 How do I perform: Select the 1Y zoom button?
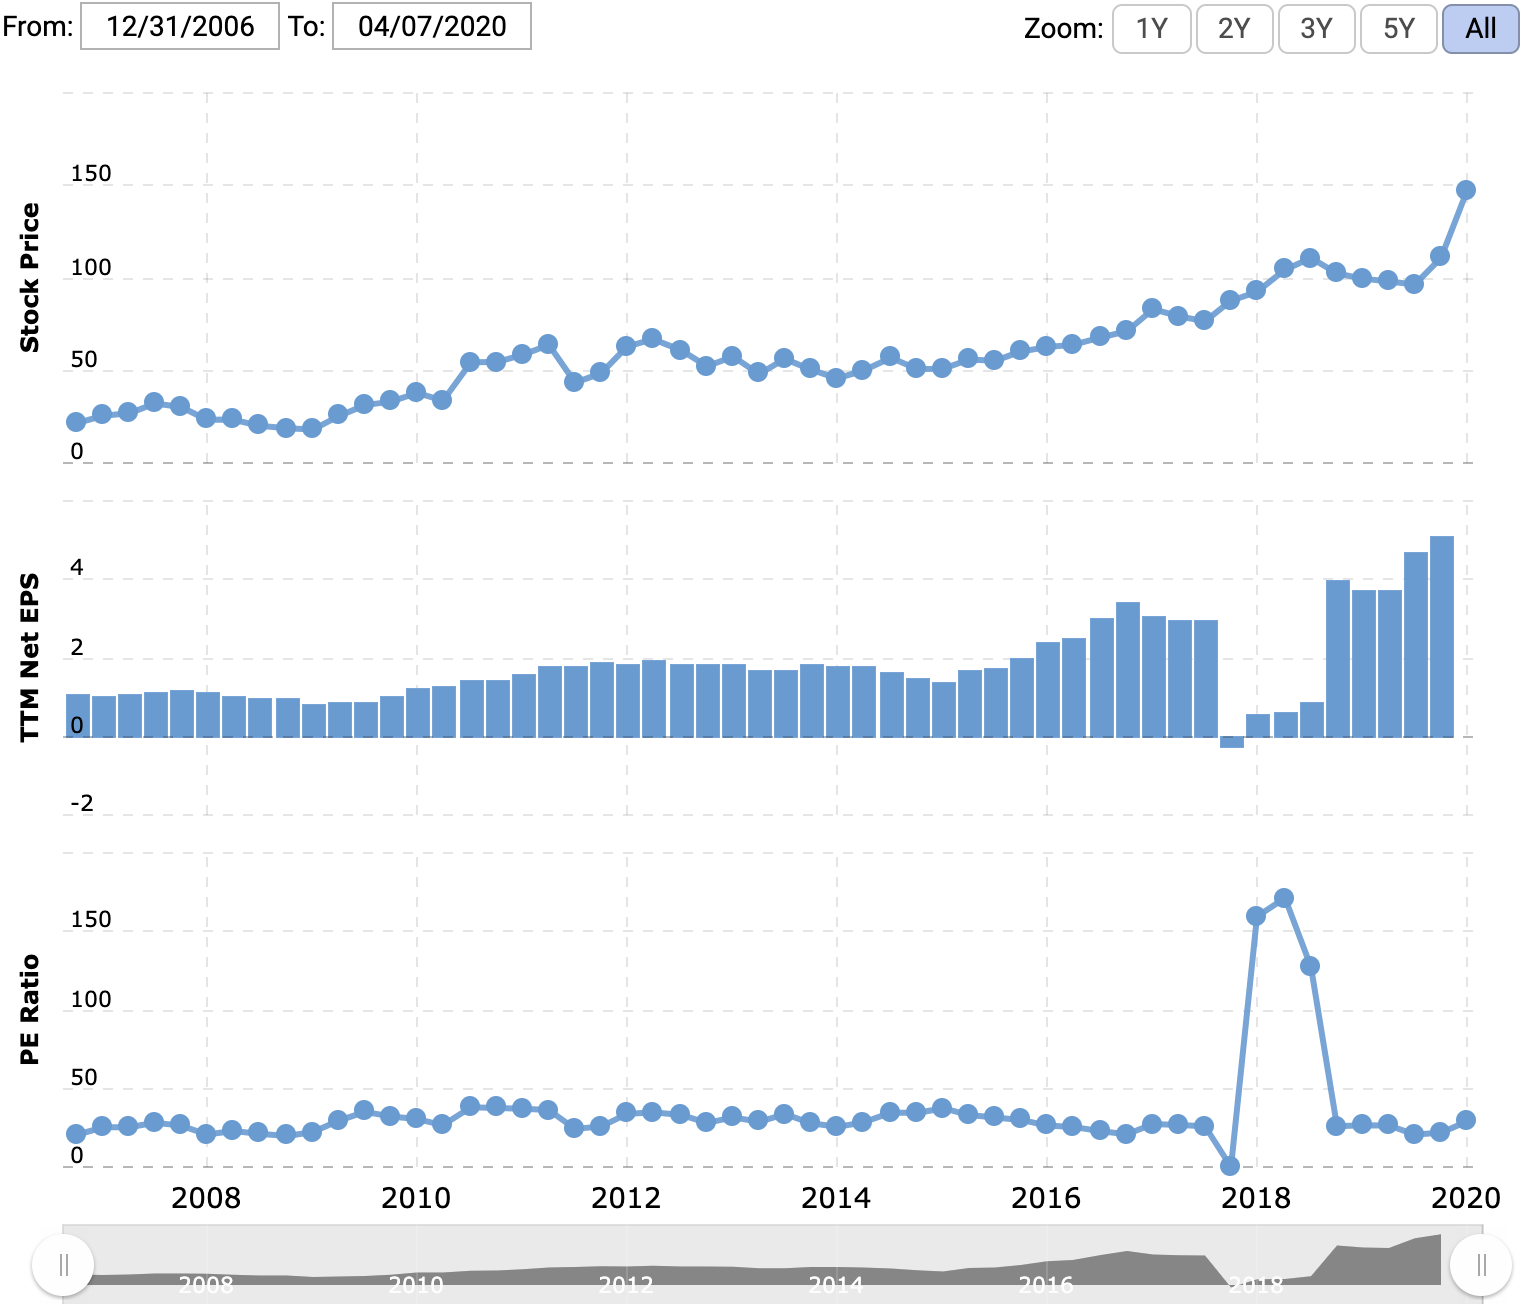pyautogui.click(x=1151, y=28)
